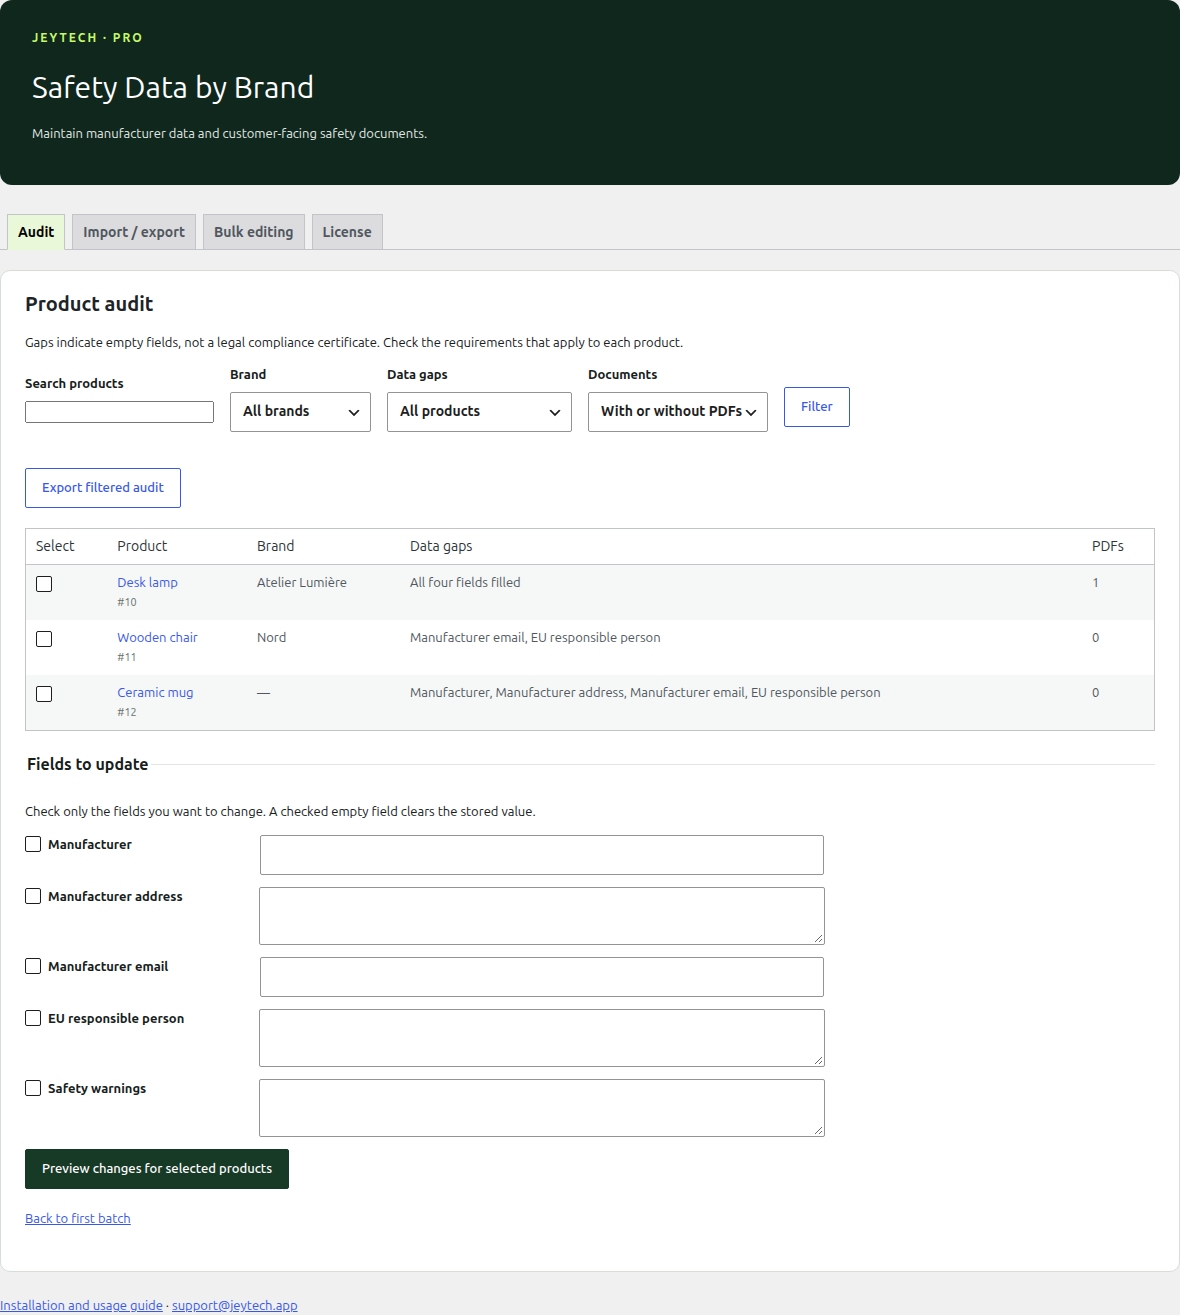1180x1315 pixels.
Task: Click the Atelier Lumière brand cell
Action: 302,582
